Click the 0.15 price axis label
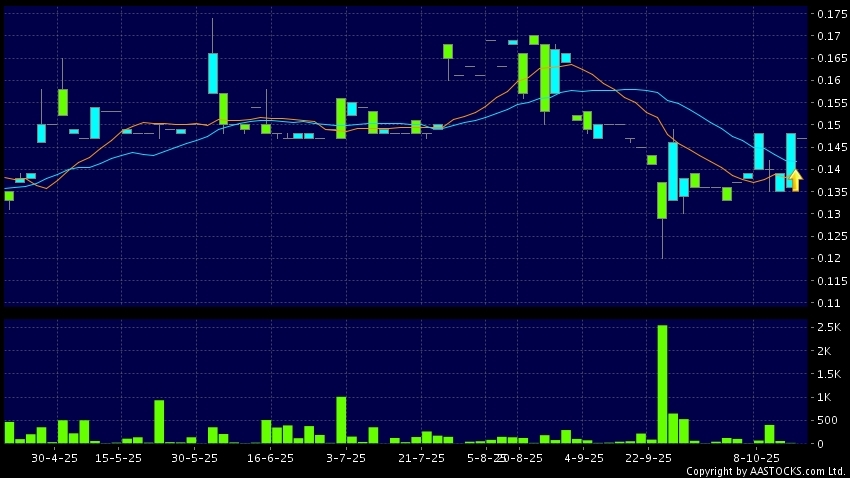The height and width of the screenshot is (478, 850). tap(829, 126)
